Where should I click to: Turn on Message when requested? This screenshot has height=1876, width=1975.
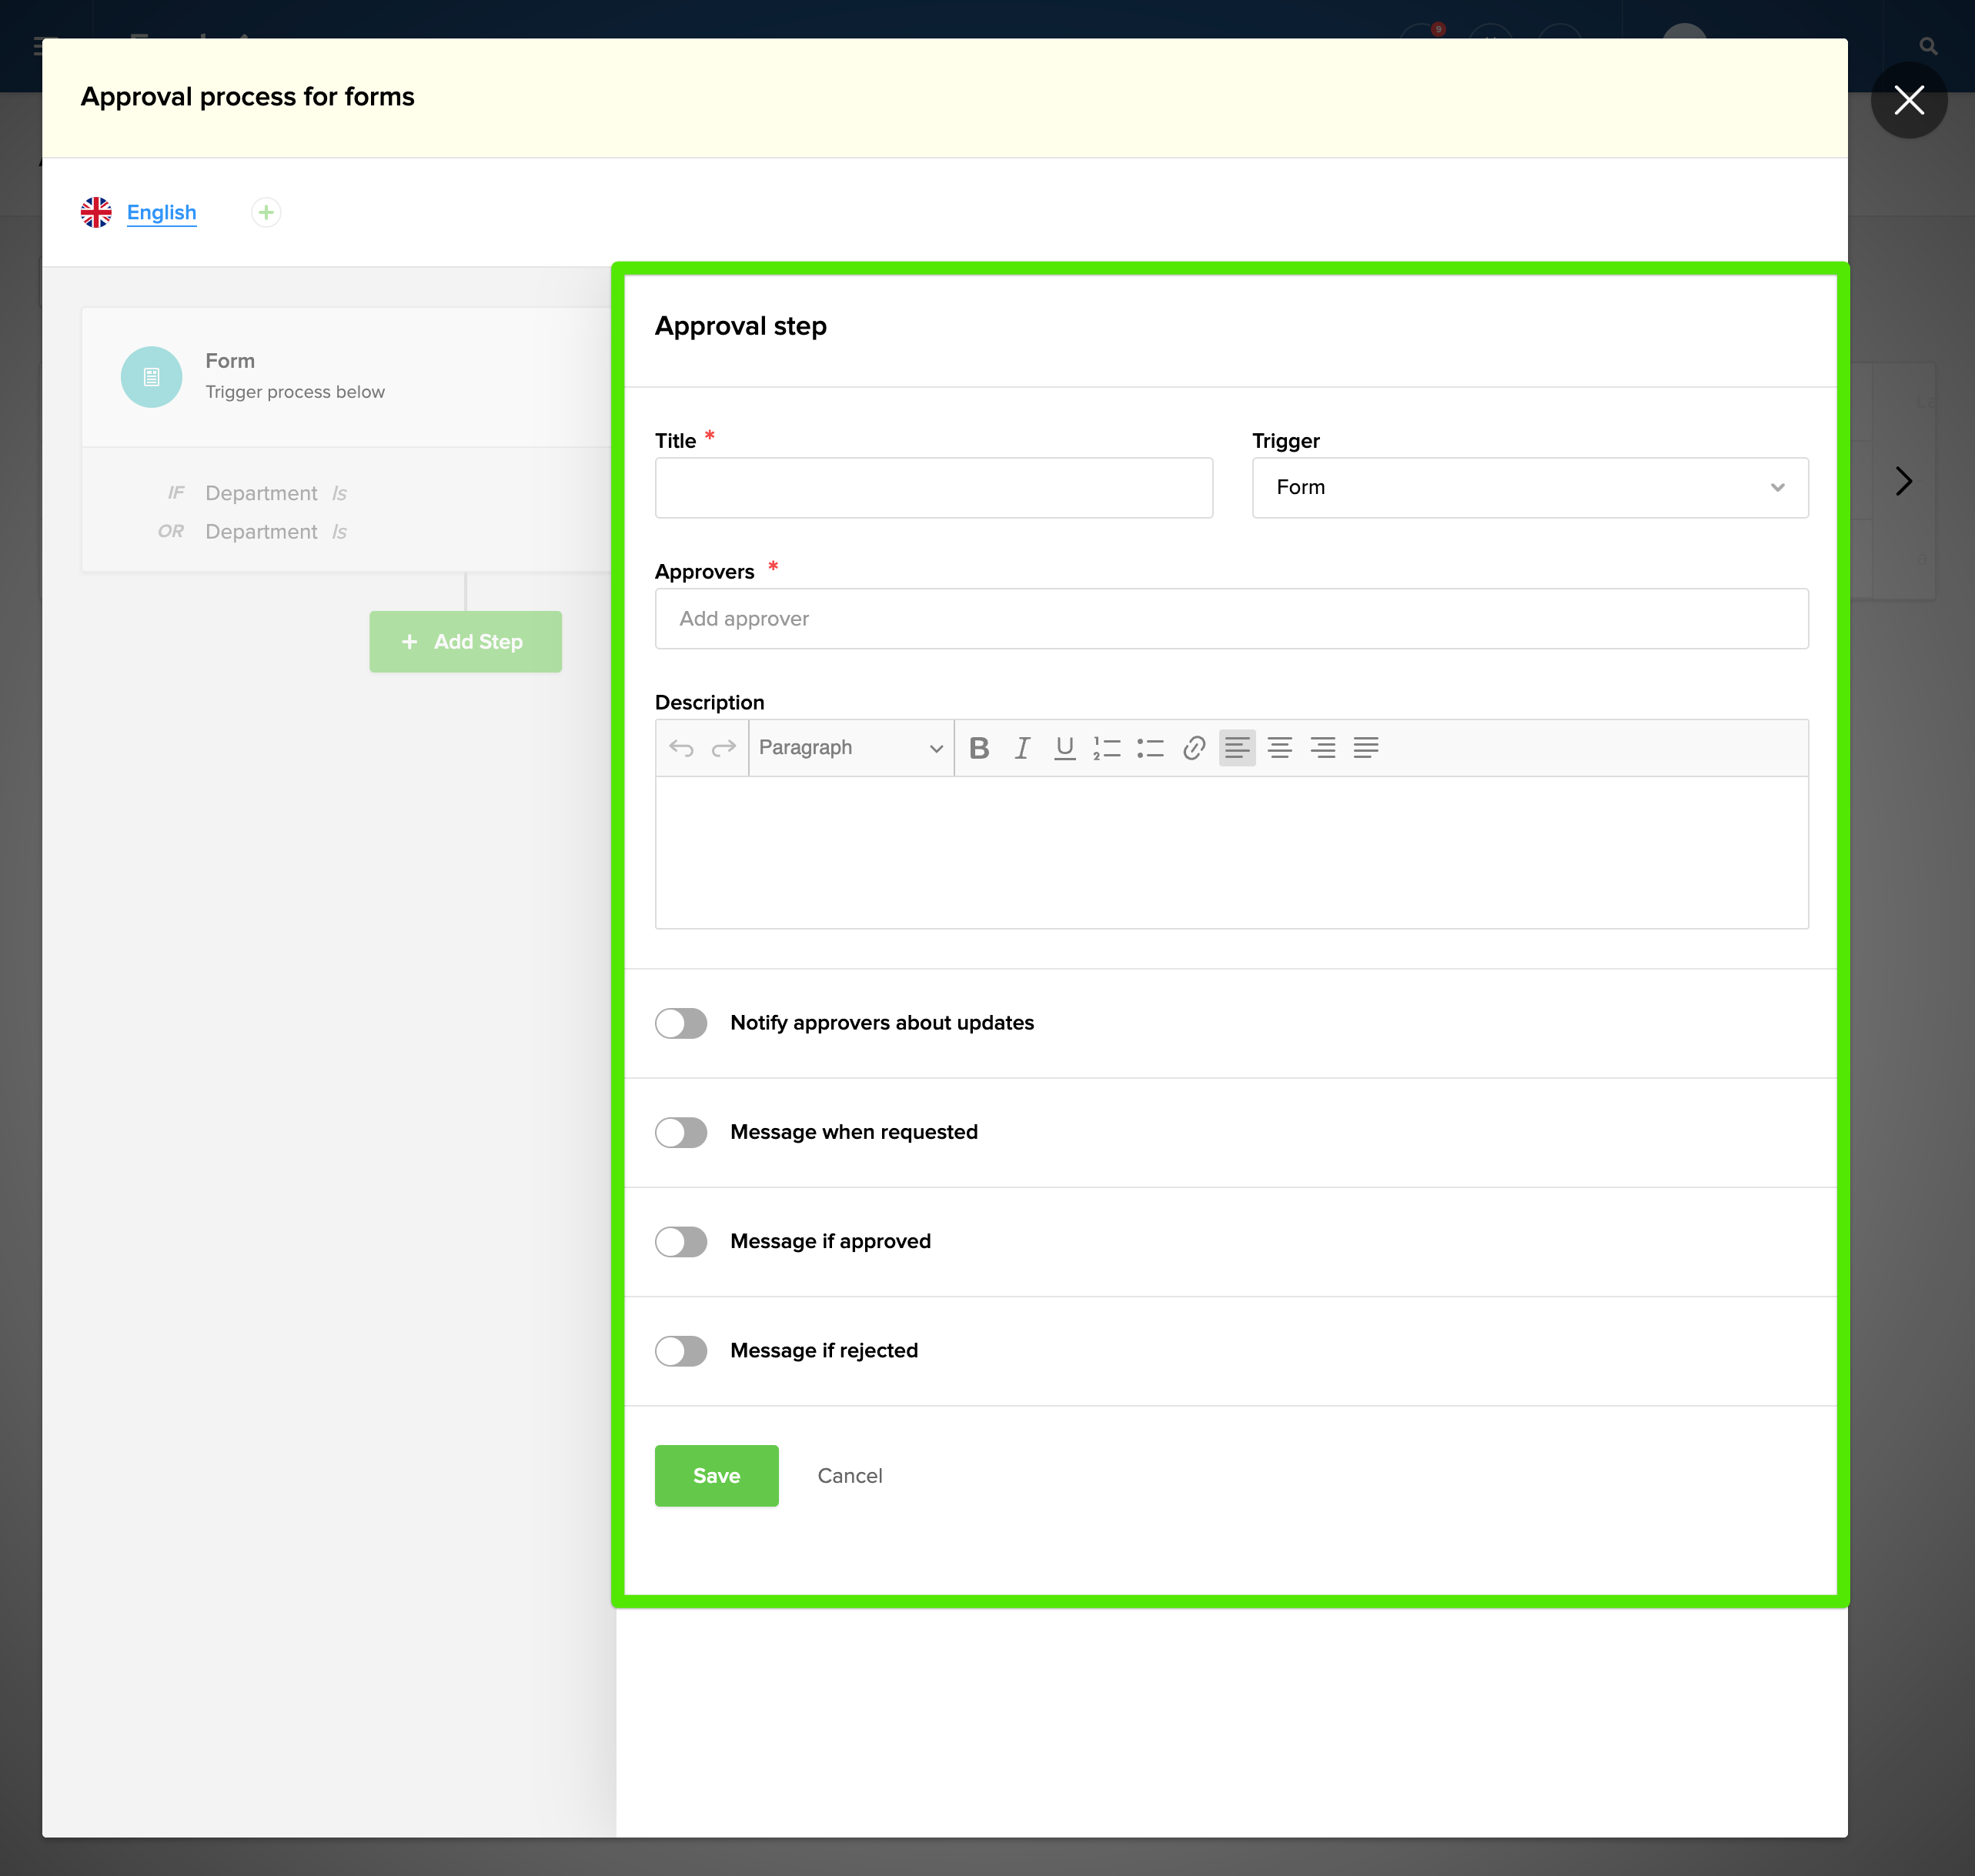(681, 1132)
